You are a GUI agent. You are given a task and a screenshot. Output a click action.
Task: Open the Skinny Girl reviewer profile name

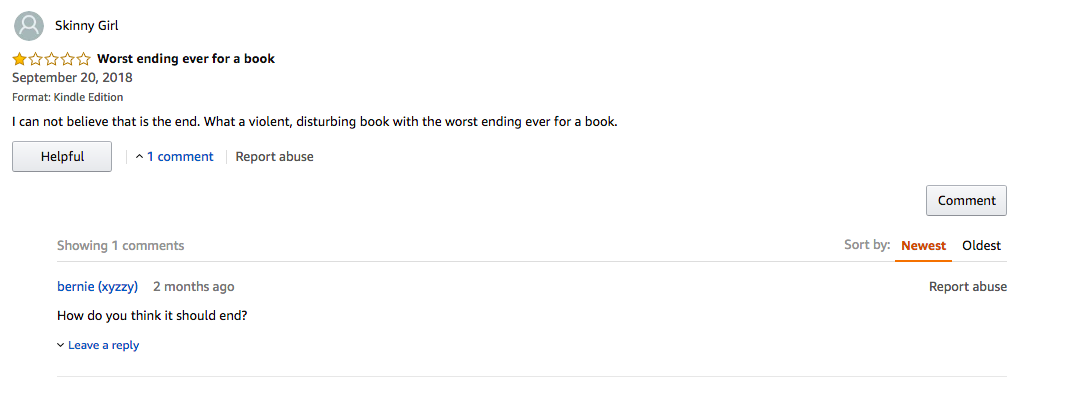tap(87, 26)
